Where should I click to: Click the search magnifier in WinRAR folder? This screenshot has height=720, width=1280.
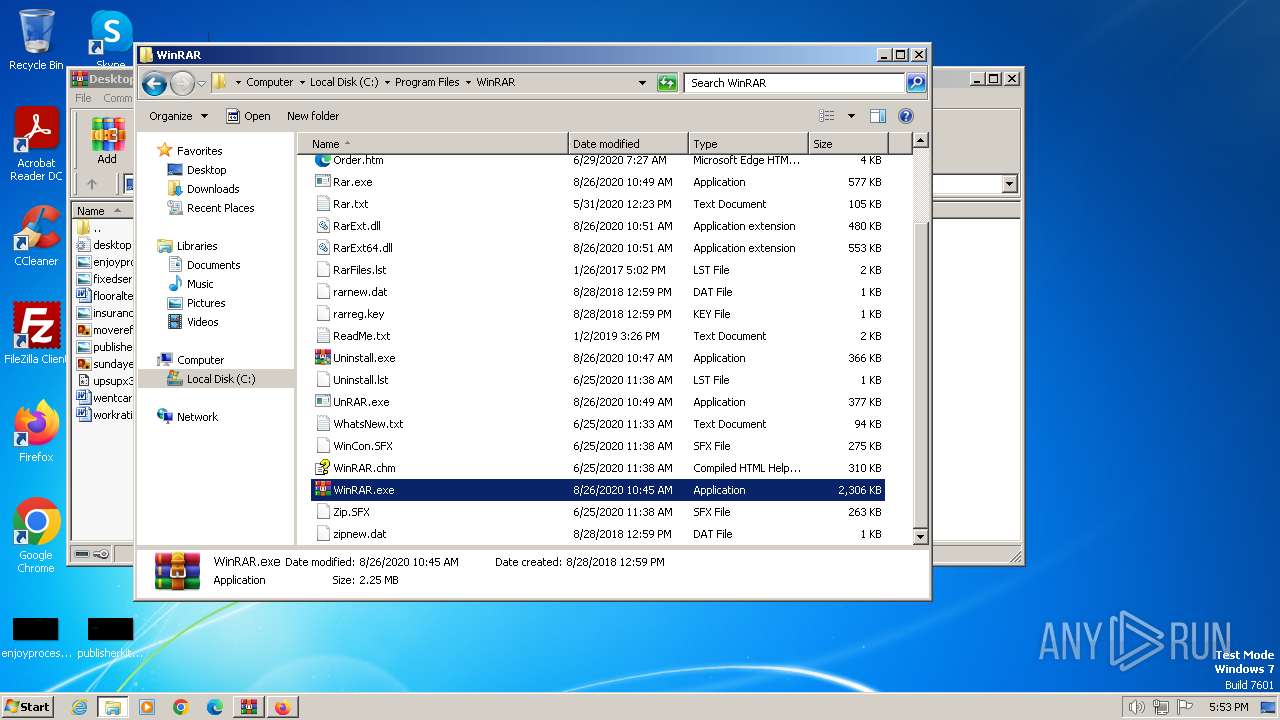coord(916,83)
